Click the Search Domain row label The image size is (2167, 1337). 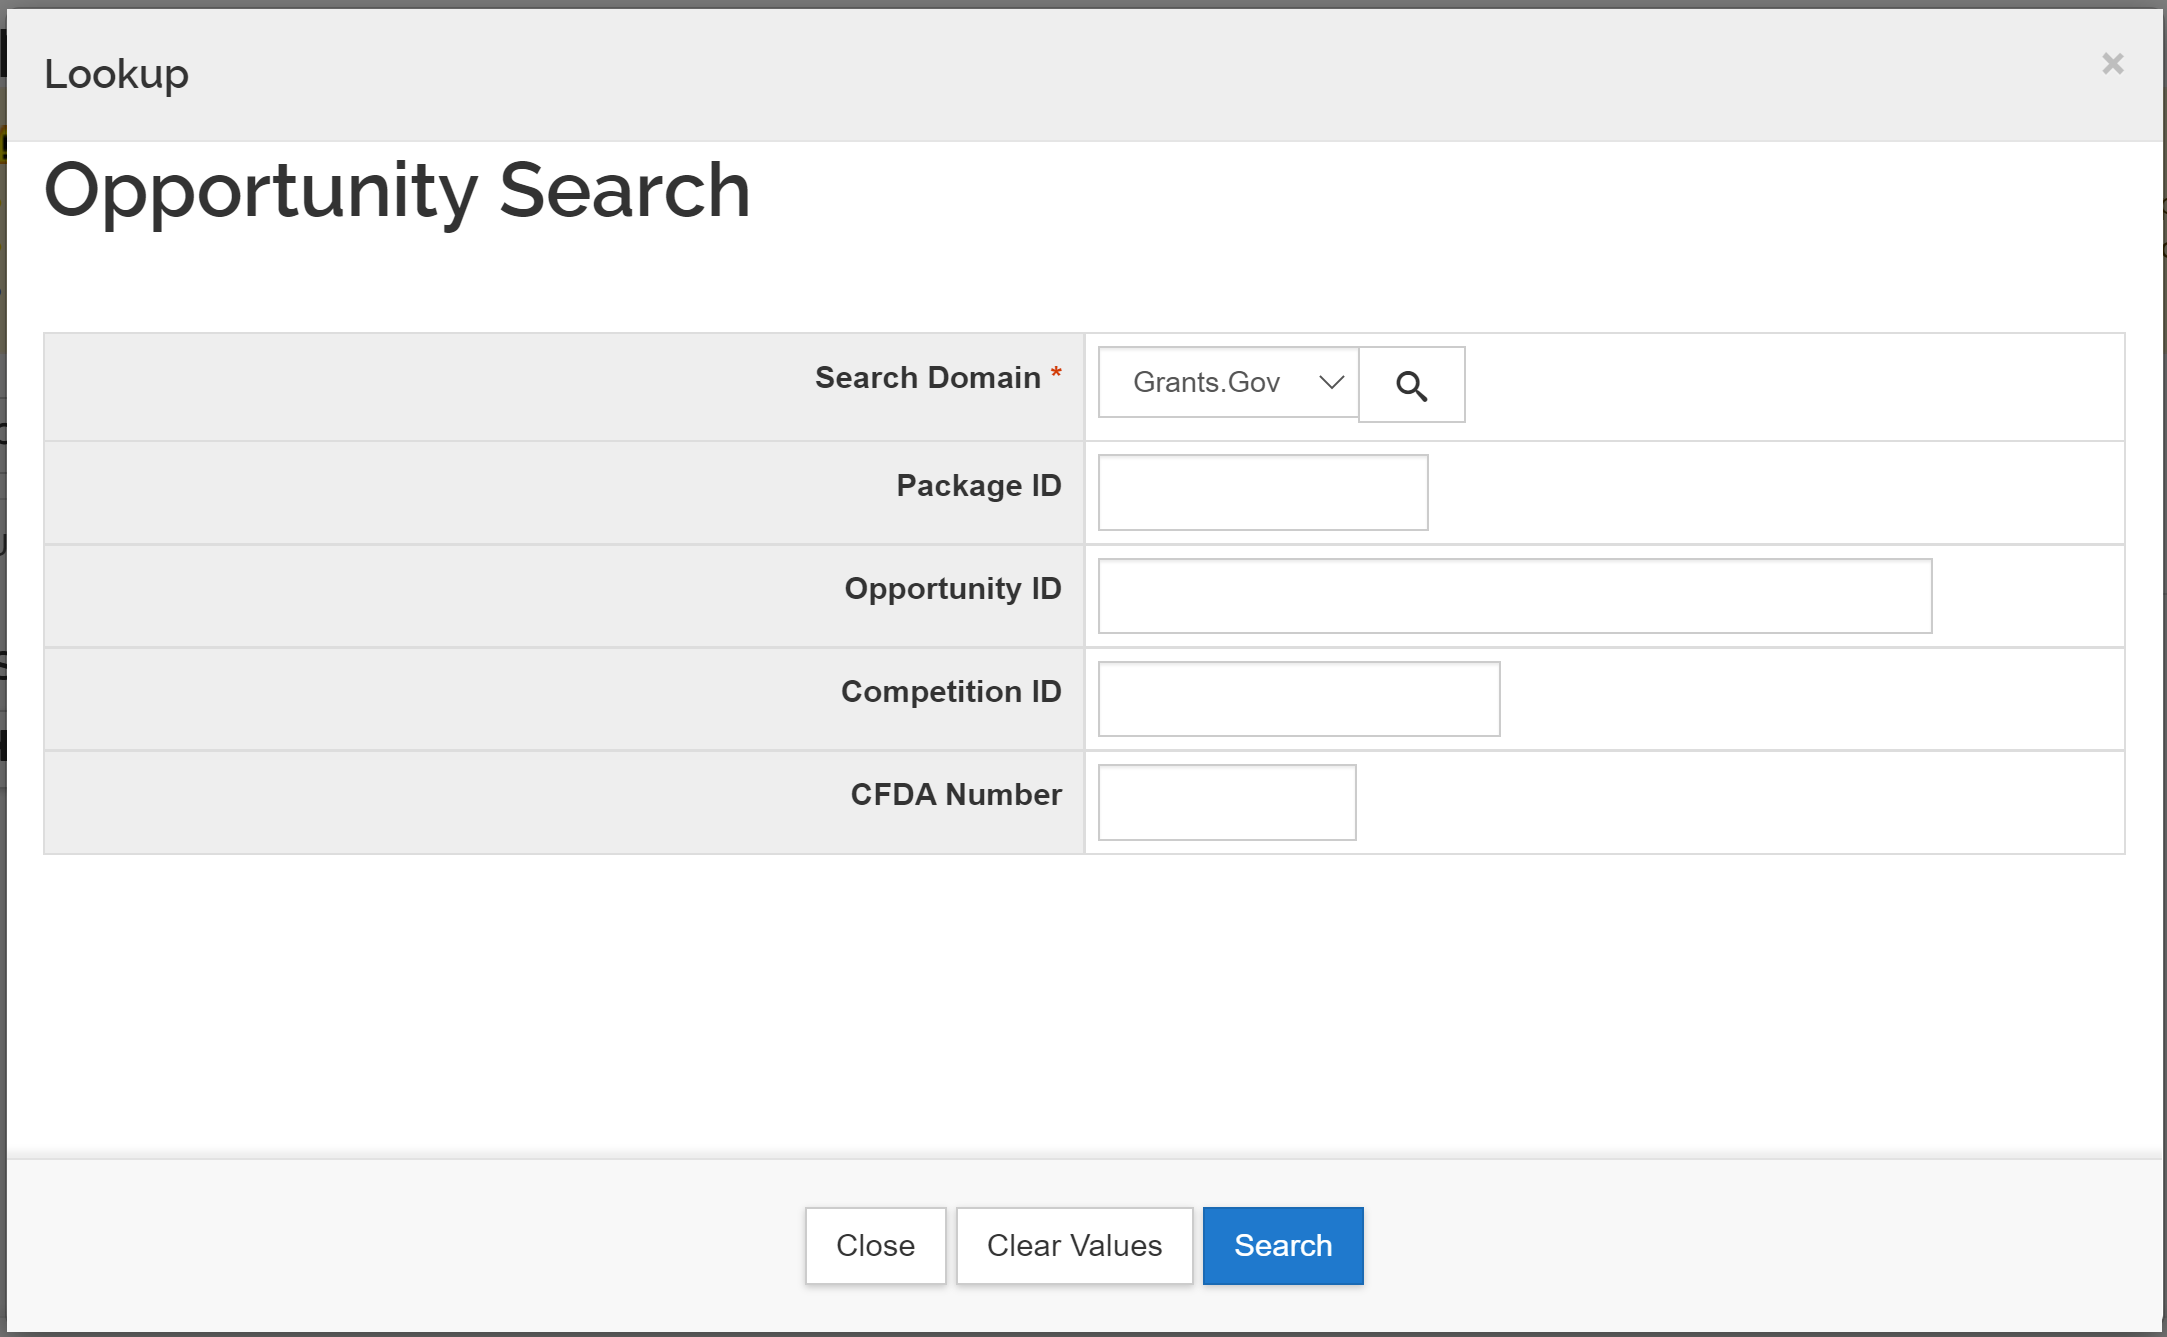928,377
